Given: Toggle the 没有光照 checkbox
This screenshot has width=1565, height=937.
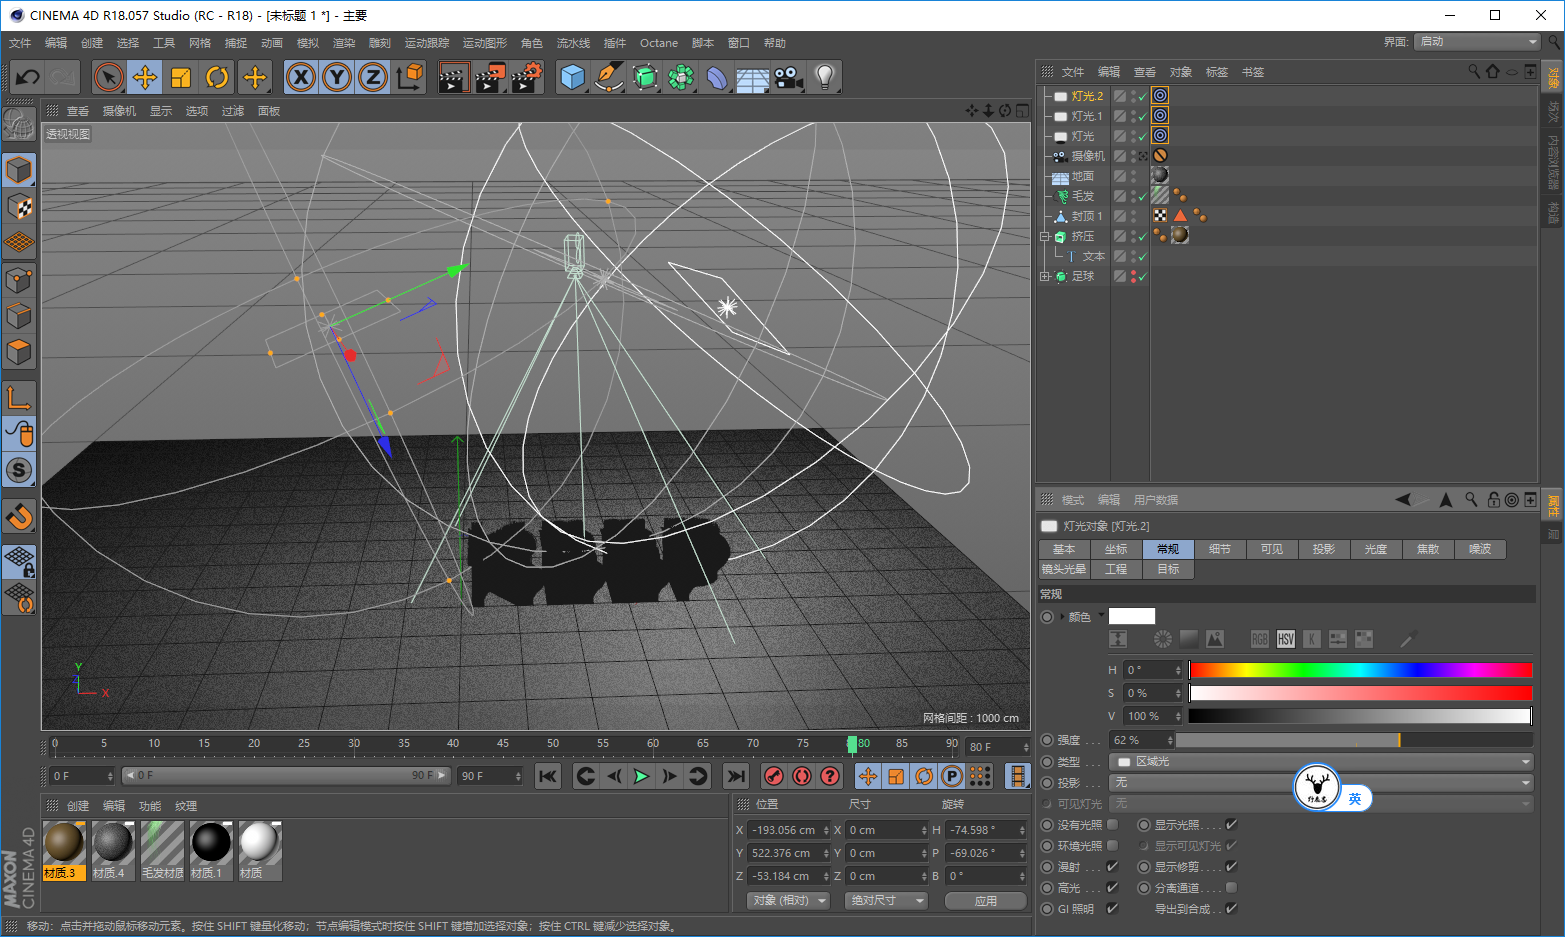Looking at the screenshot, I should point(1112,825).
